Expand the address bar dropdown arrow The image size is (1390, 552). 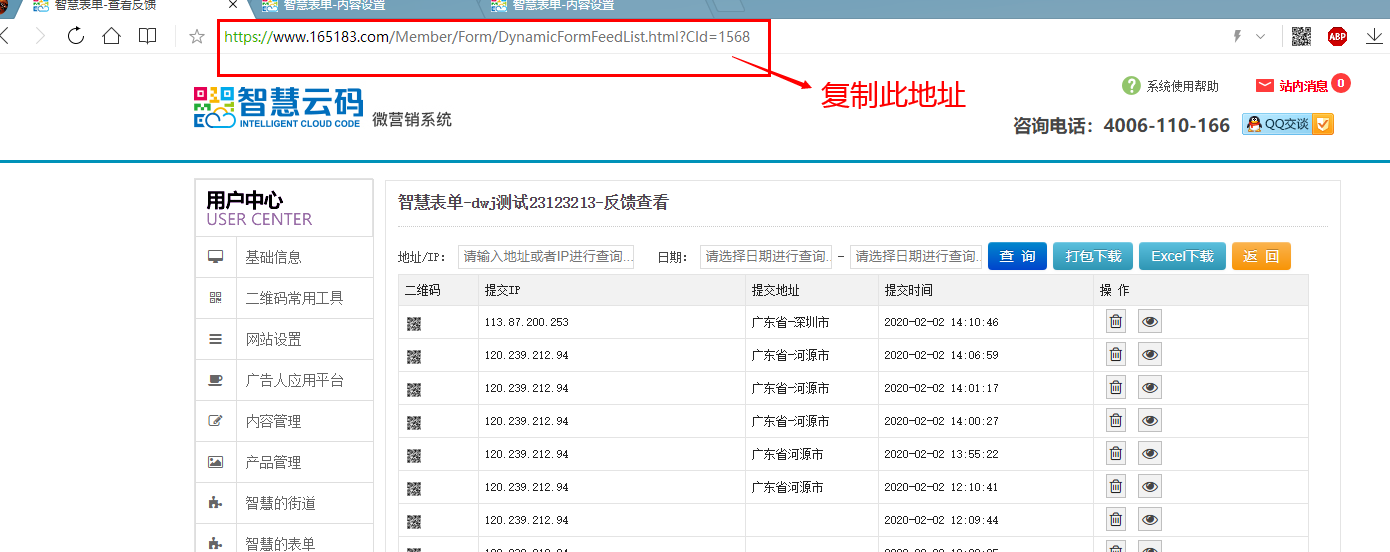[1260, 37]
